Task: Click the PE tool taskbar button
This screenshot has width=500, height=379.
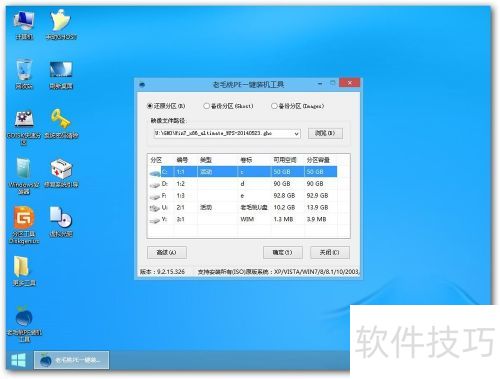Action: coord(71,360)
